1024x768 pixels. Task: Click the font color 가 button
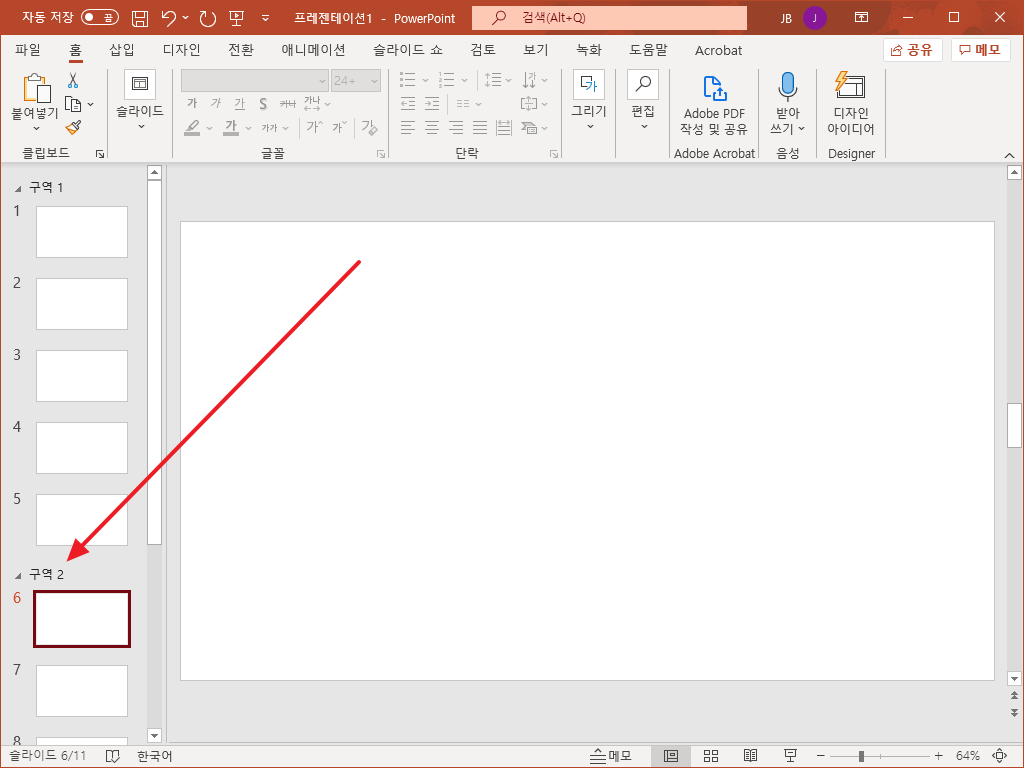click(x=231, y=127)
